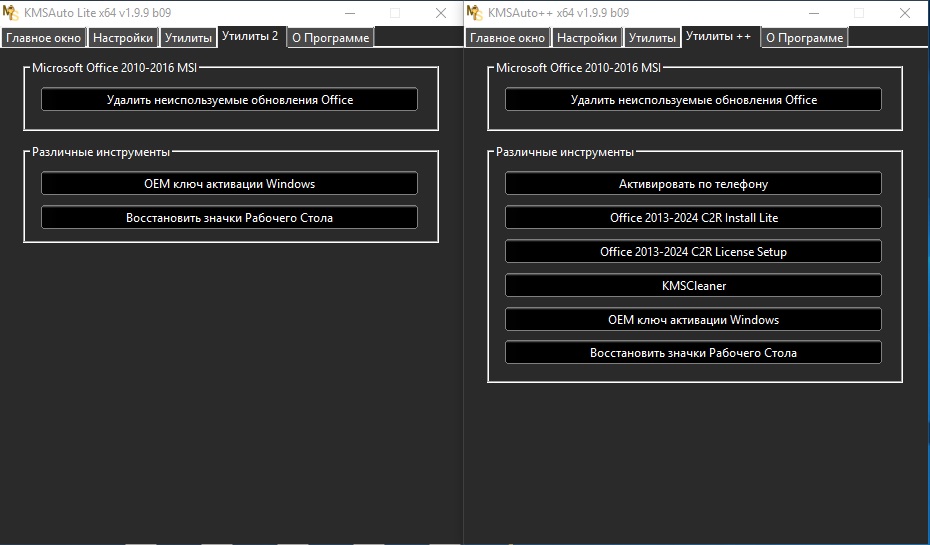Open Главное окно tab in KMSAuto++ window

[x=507, y=38]
